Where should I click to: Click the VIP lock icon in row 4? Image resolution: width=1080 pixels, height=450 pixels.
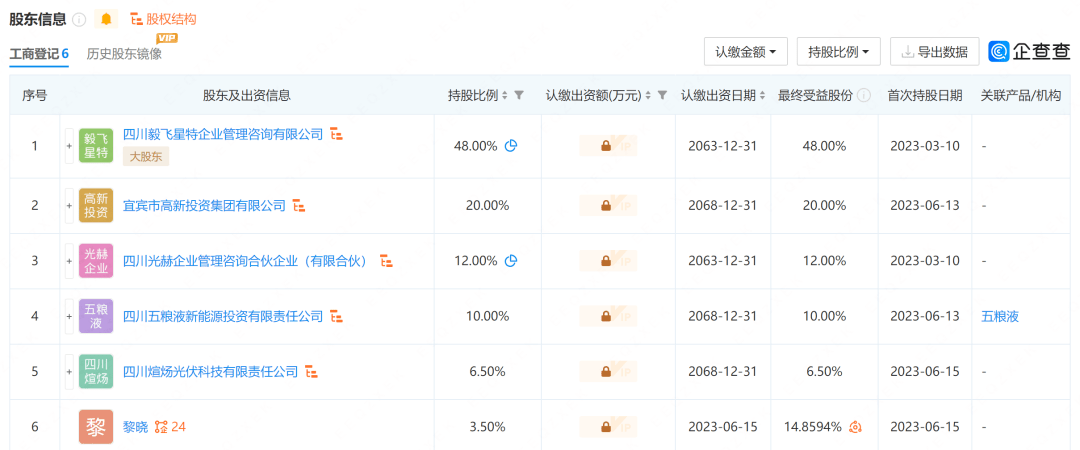(608, 316)
